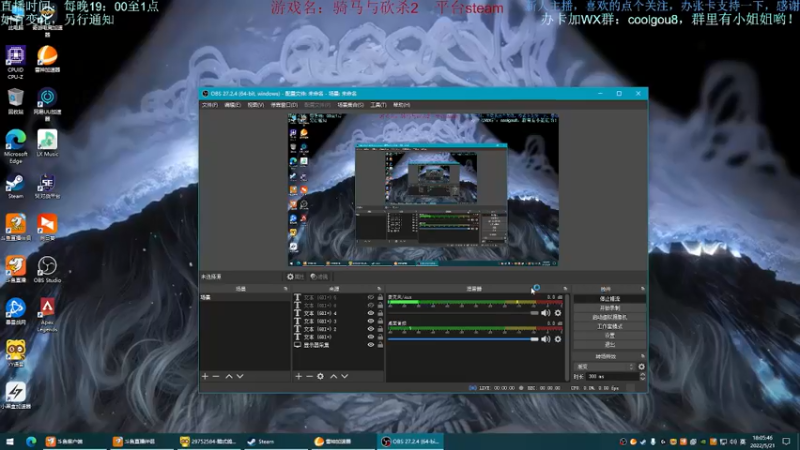This screenshot has width=800, height=450.
Task: Open Apex Legends desktop shortcut
Action: point(47,315)
